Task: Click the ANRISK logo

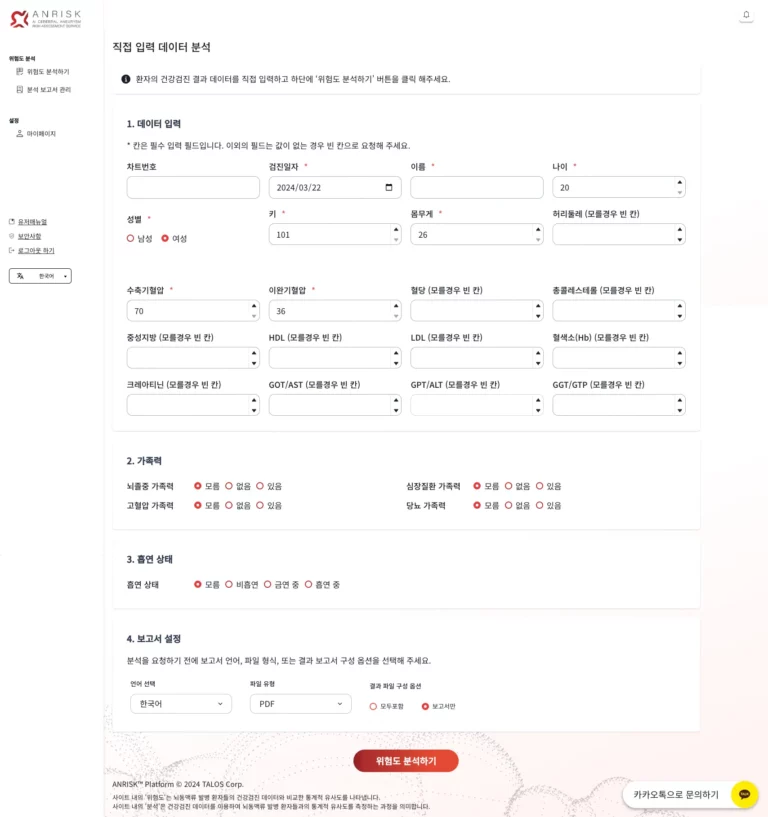Action: click(x=45, y=18)
